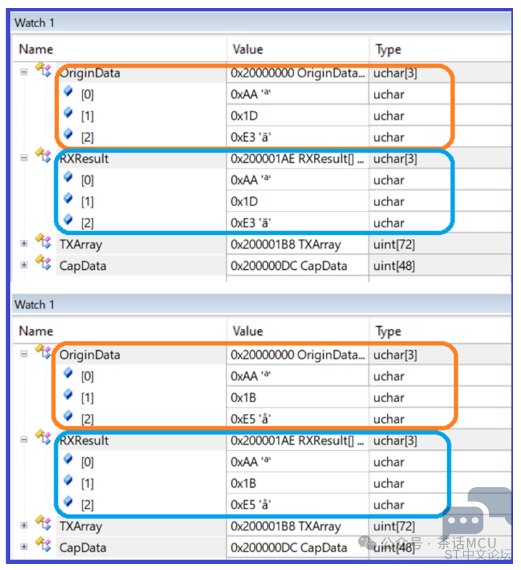Collapse RXResult in upper Watch 1 window
This screenshot has width=521, height=570.
pos(24,158)
